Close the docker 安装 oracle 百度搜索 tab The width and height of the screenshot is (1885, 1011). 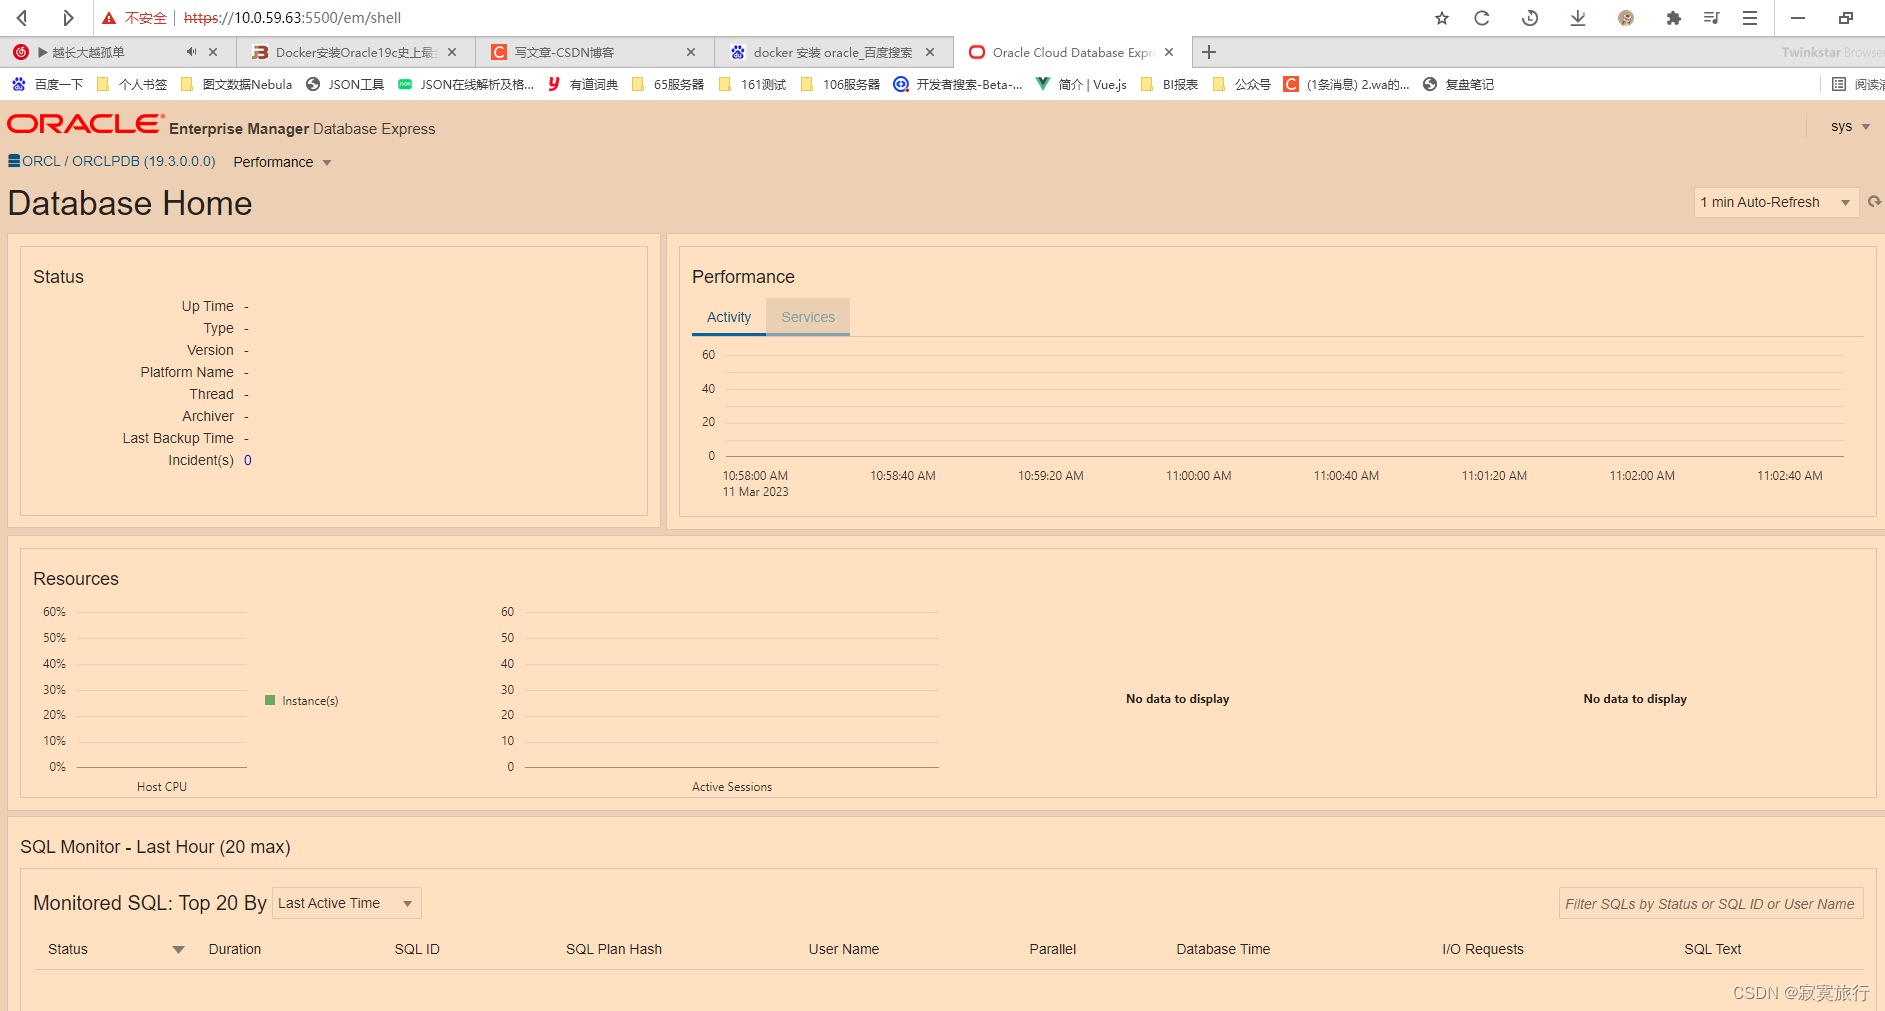pos(930,52)
